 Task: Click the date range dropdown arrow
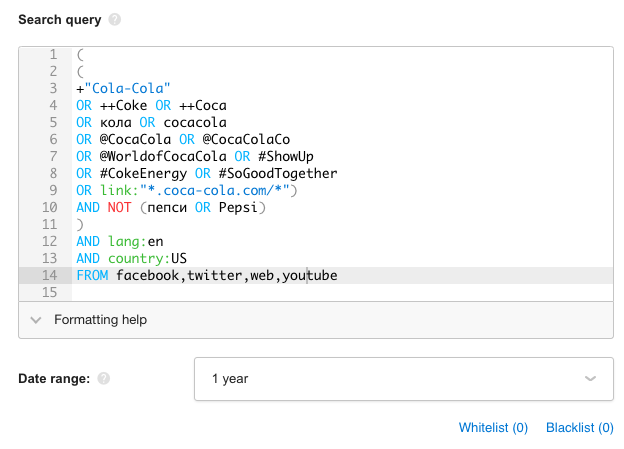click(590, 379)
